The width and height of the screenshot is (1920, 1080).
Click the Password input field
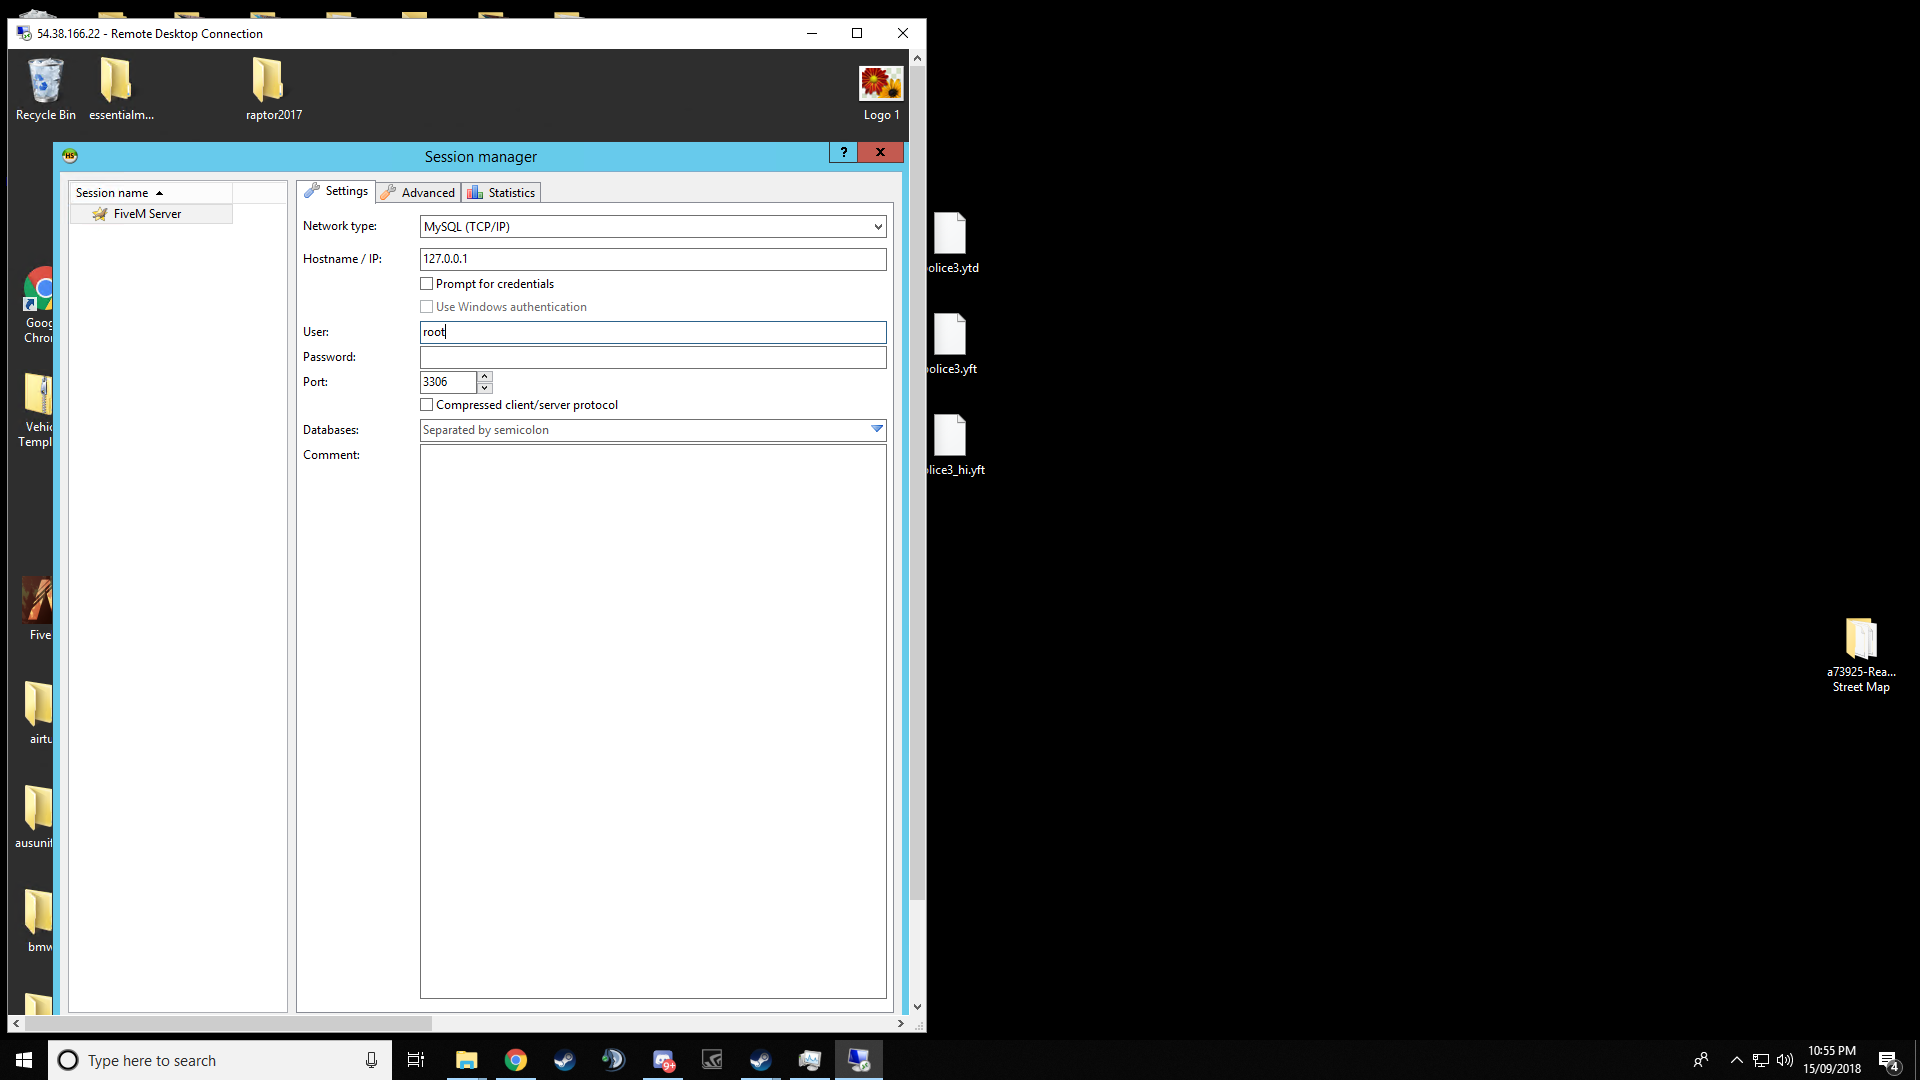(652, 357)
